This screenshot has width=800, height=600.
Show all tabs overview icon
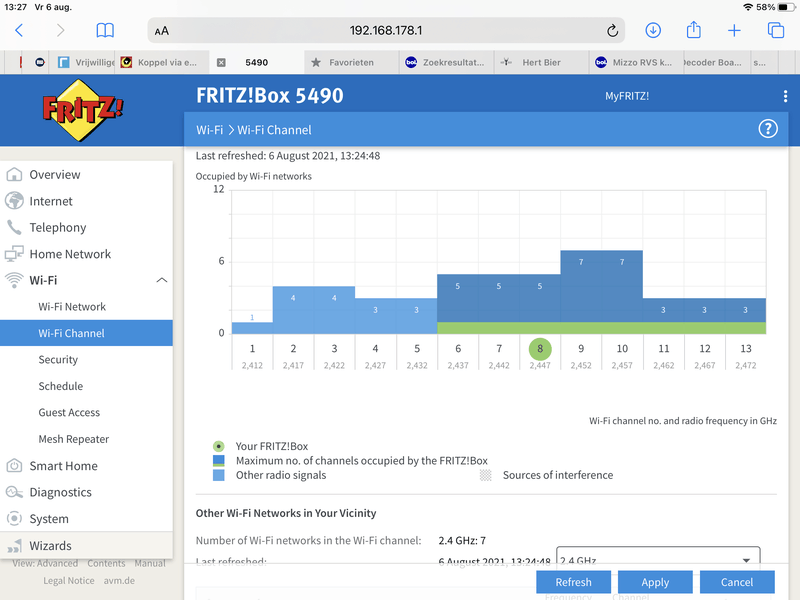click(776, 31)
